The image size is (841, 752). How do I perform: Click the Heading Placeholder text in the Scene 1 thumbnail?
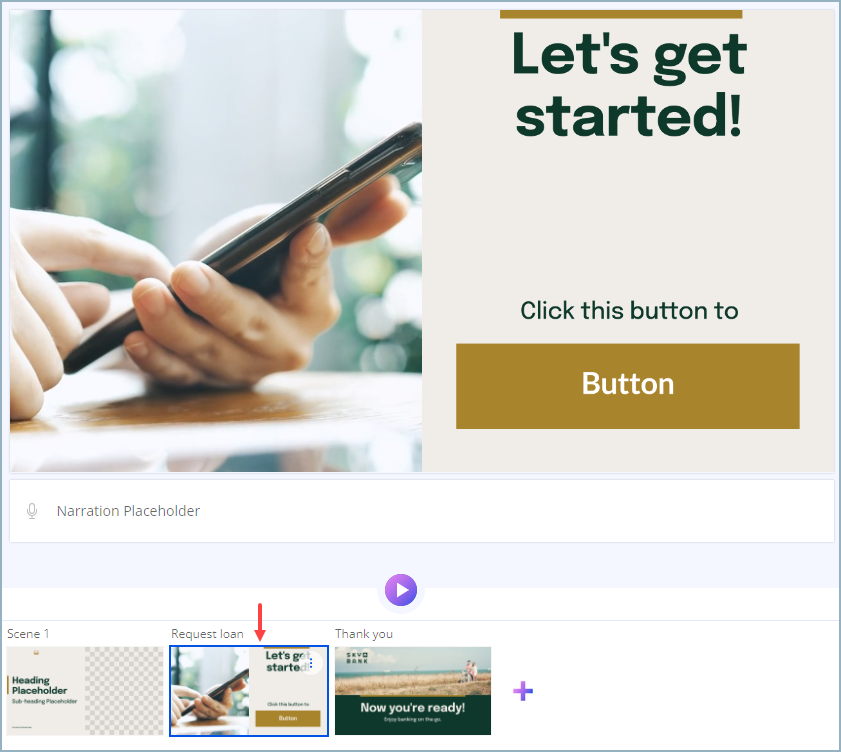click(40, 685)
